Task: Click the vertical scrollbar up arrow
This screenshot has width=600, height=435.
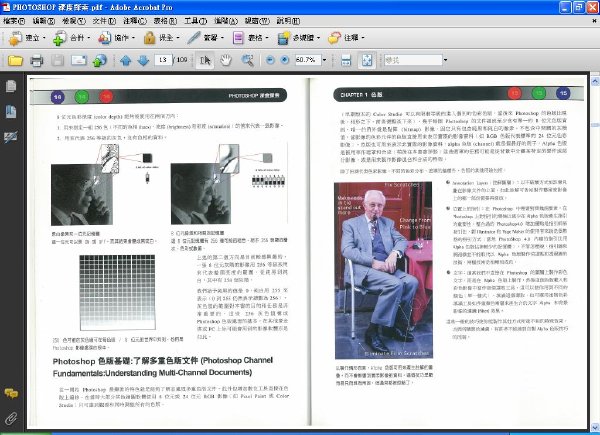Action: 595,81
